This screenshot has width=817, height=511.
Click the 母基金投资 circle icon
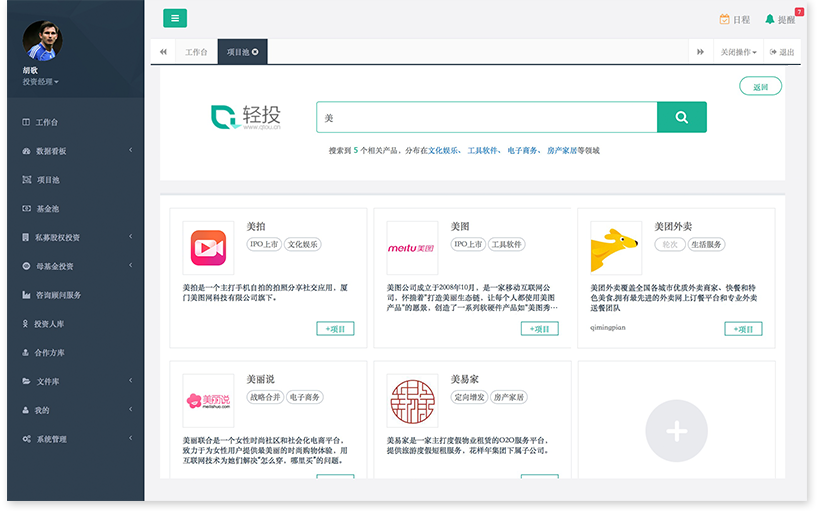[26, 266]
